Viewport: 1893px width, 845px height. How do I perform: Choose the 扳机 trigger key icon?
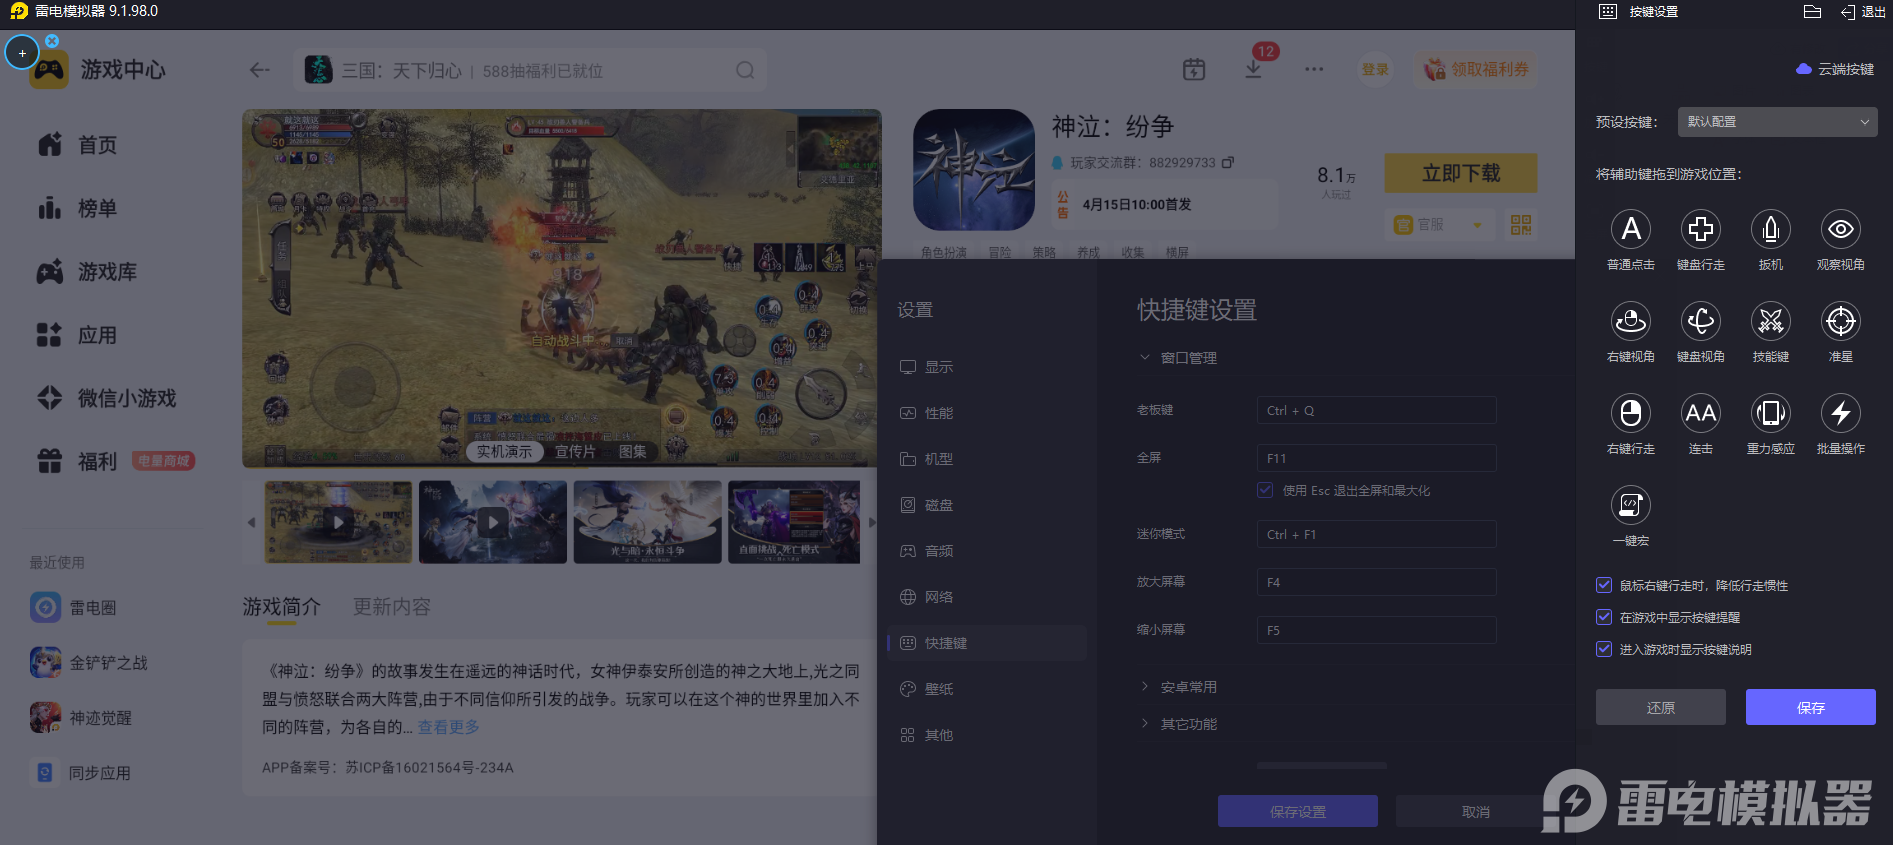1771,229
